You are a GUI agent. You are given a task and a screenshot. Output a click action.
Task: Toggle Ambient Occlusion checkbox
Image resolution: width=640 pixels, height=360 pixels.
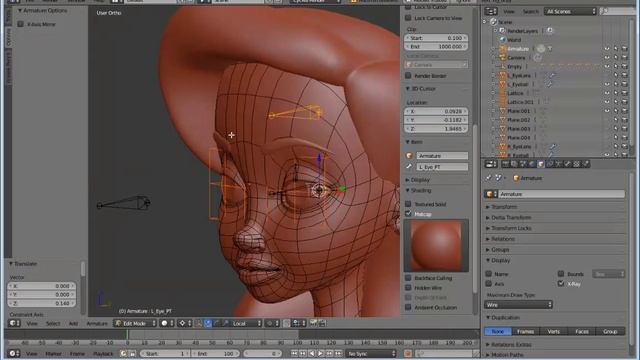tap(408, 307)
